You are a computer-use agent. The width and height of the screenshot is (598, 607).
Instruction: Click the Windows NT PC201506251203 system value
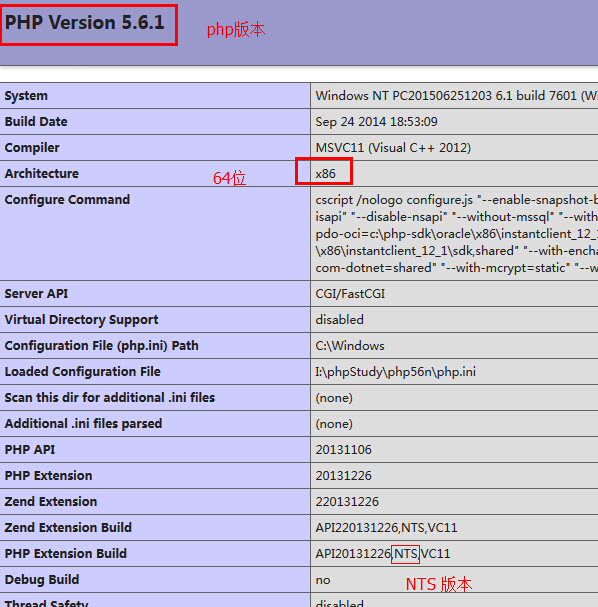456,96
